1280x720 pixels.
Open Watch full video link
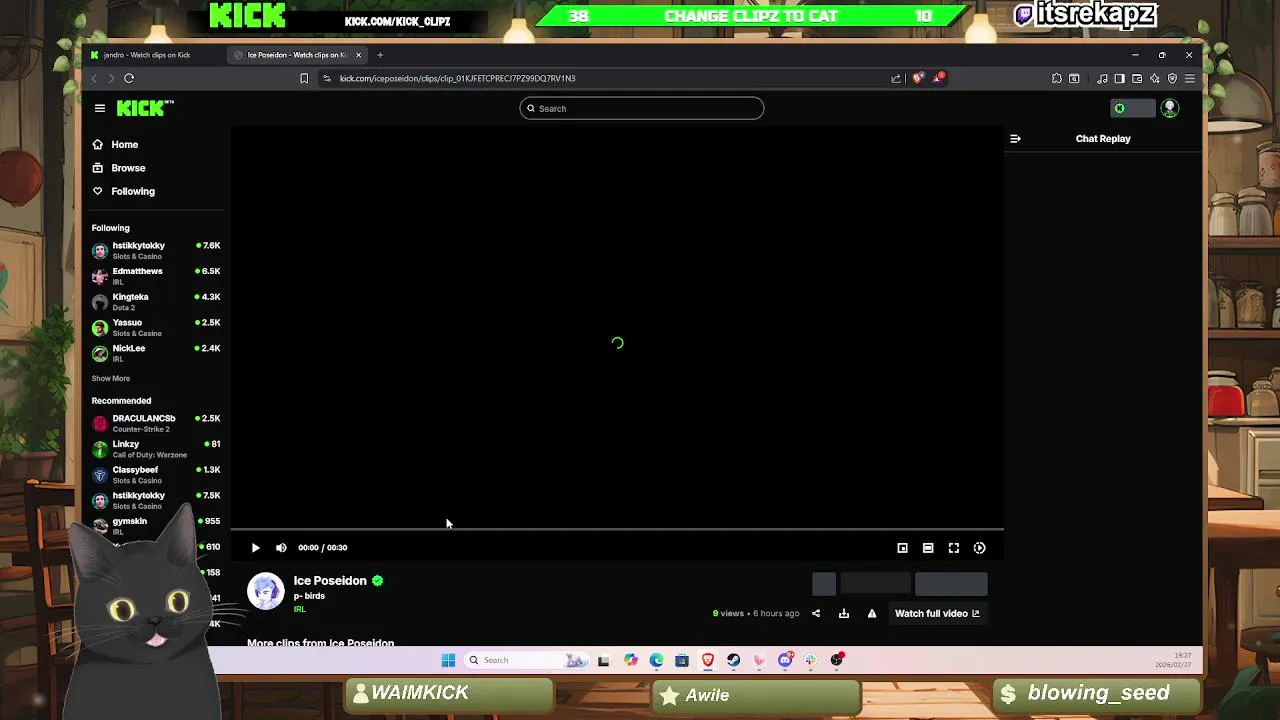(x=937, y=614)
